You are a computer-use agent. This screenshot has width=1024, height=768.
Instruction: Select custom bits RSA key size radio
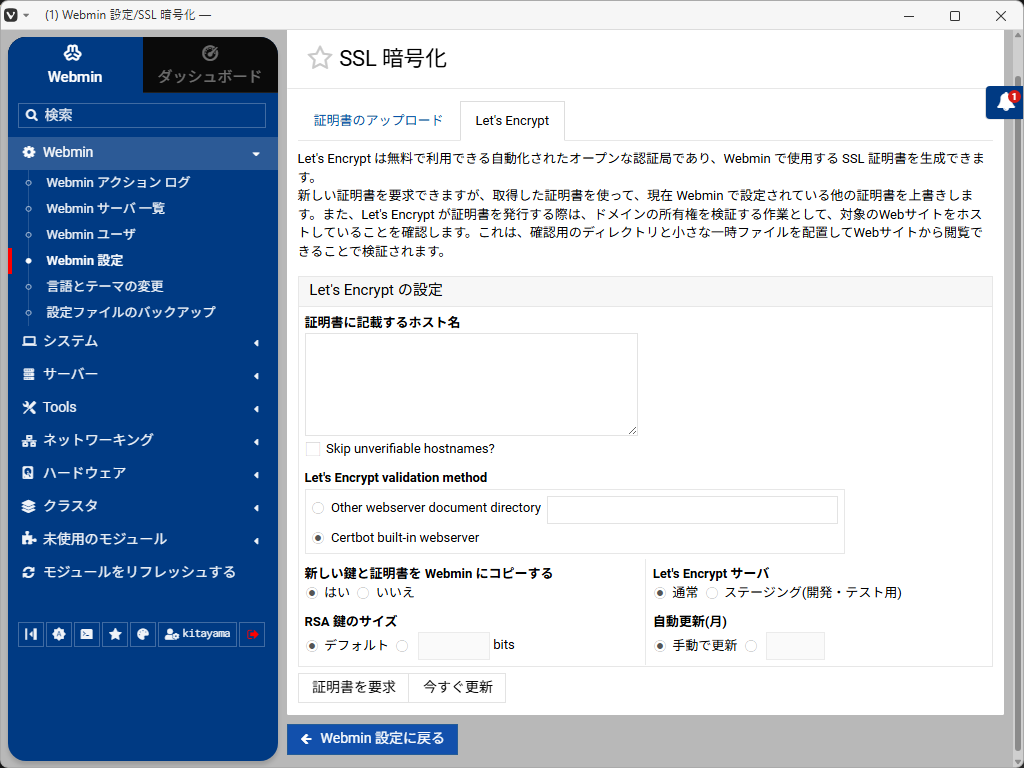[x=402, y=646]
